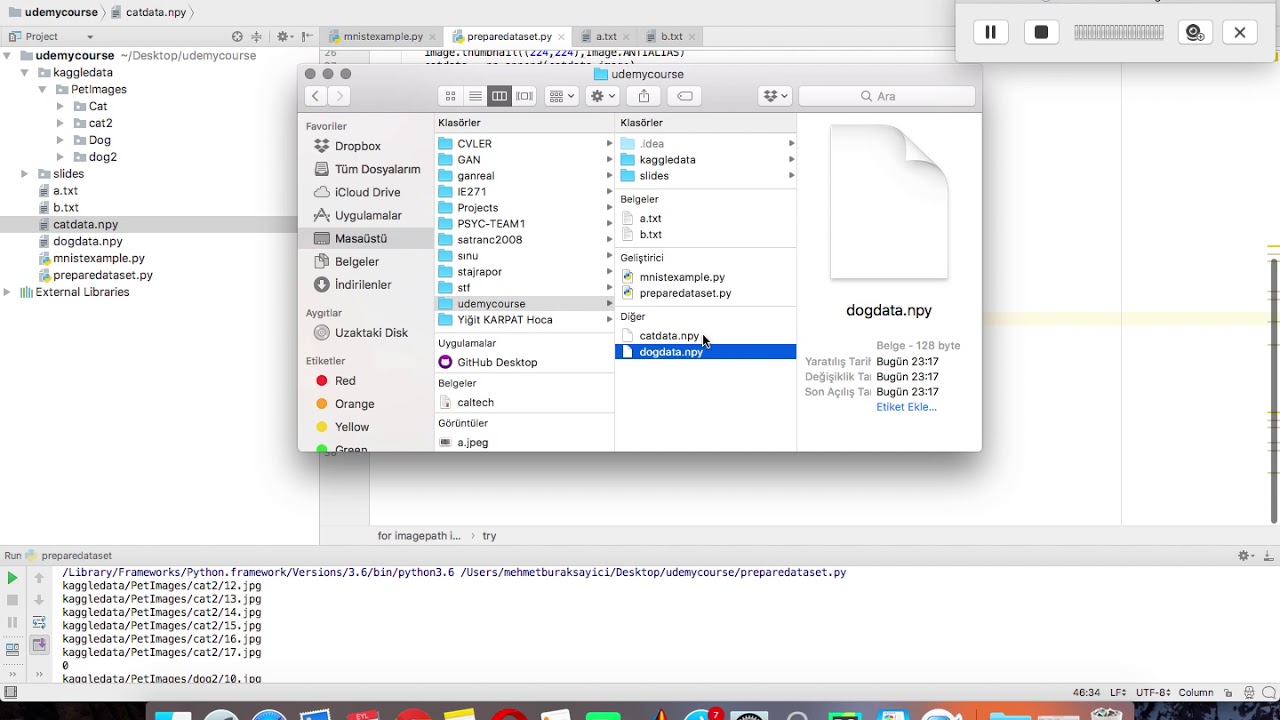Click the recorder audio level meter
The height and width of the screenshot is (720, 1280).
(x=1118, y=32)
